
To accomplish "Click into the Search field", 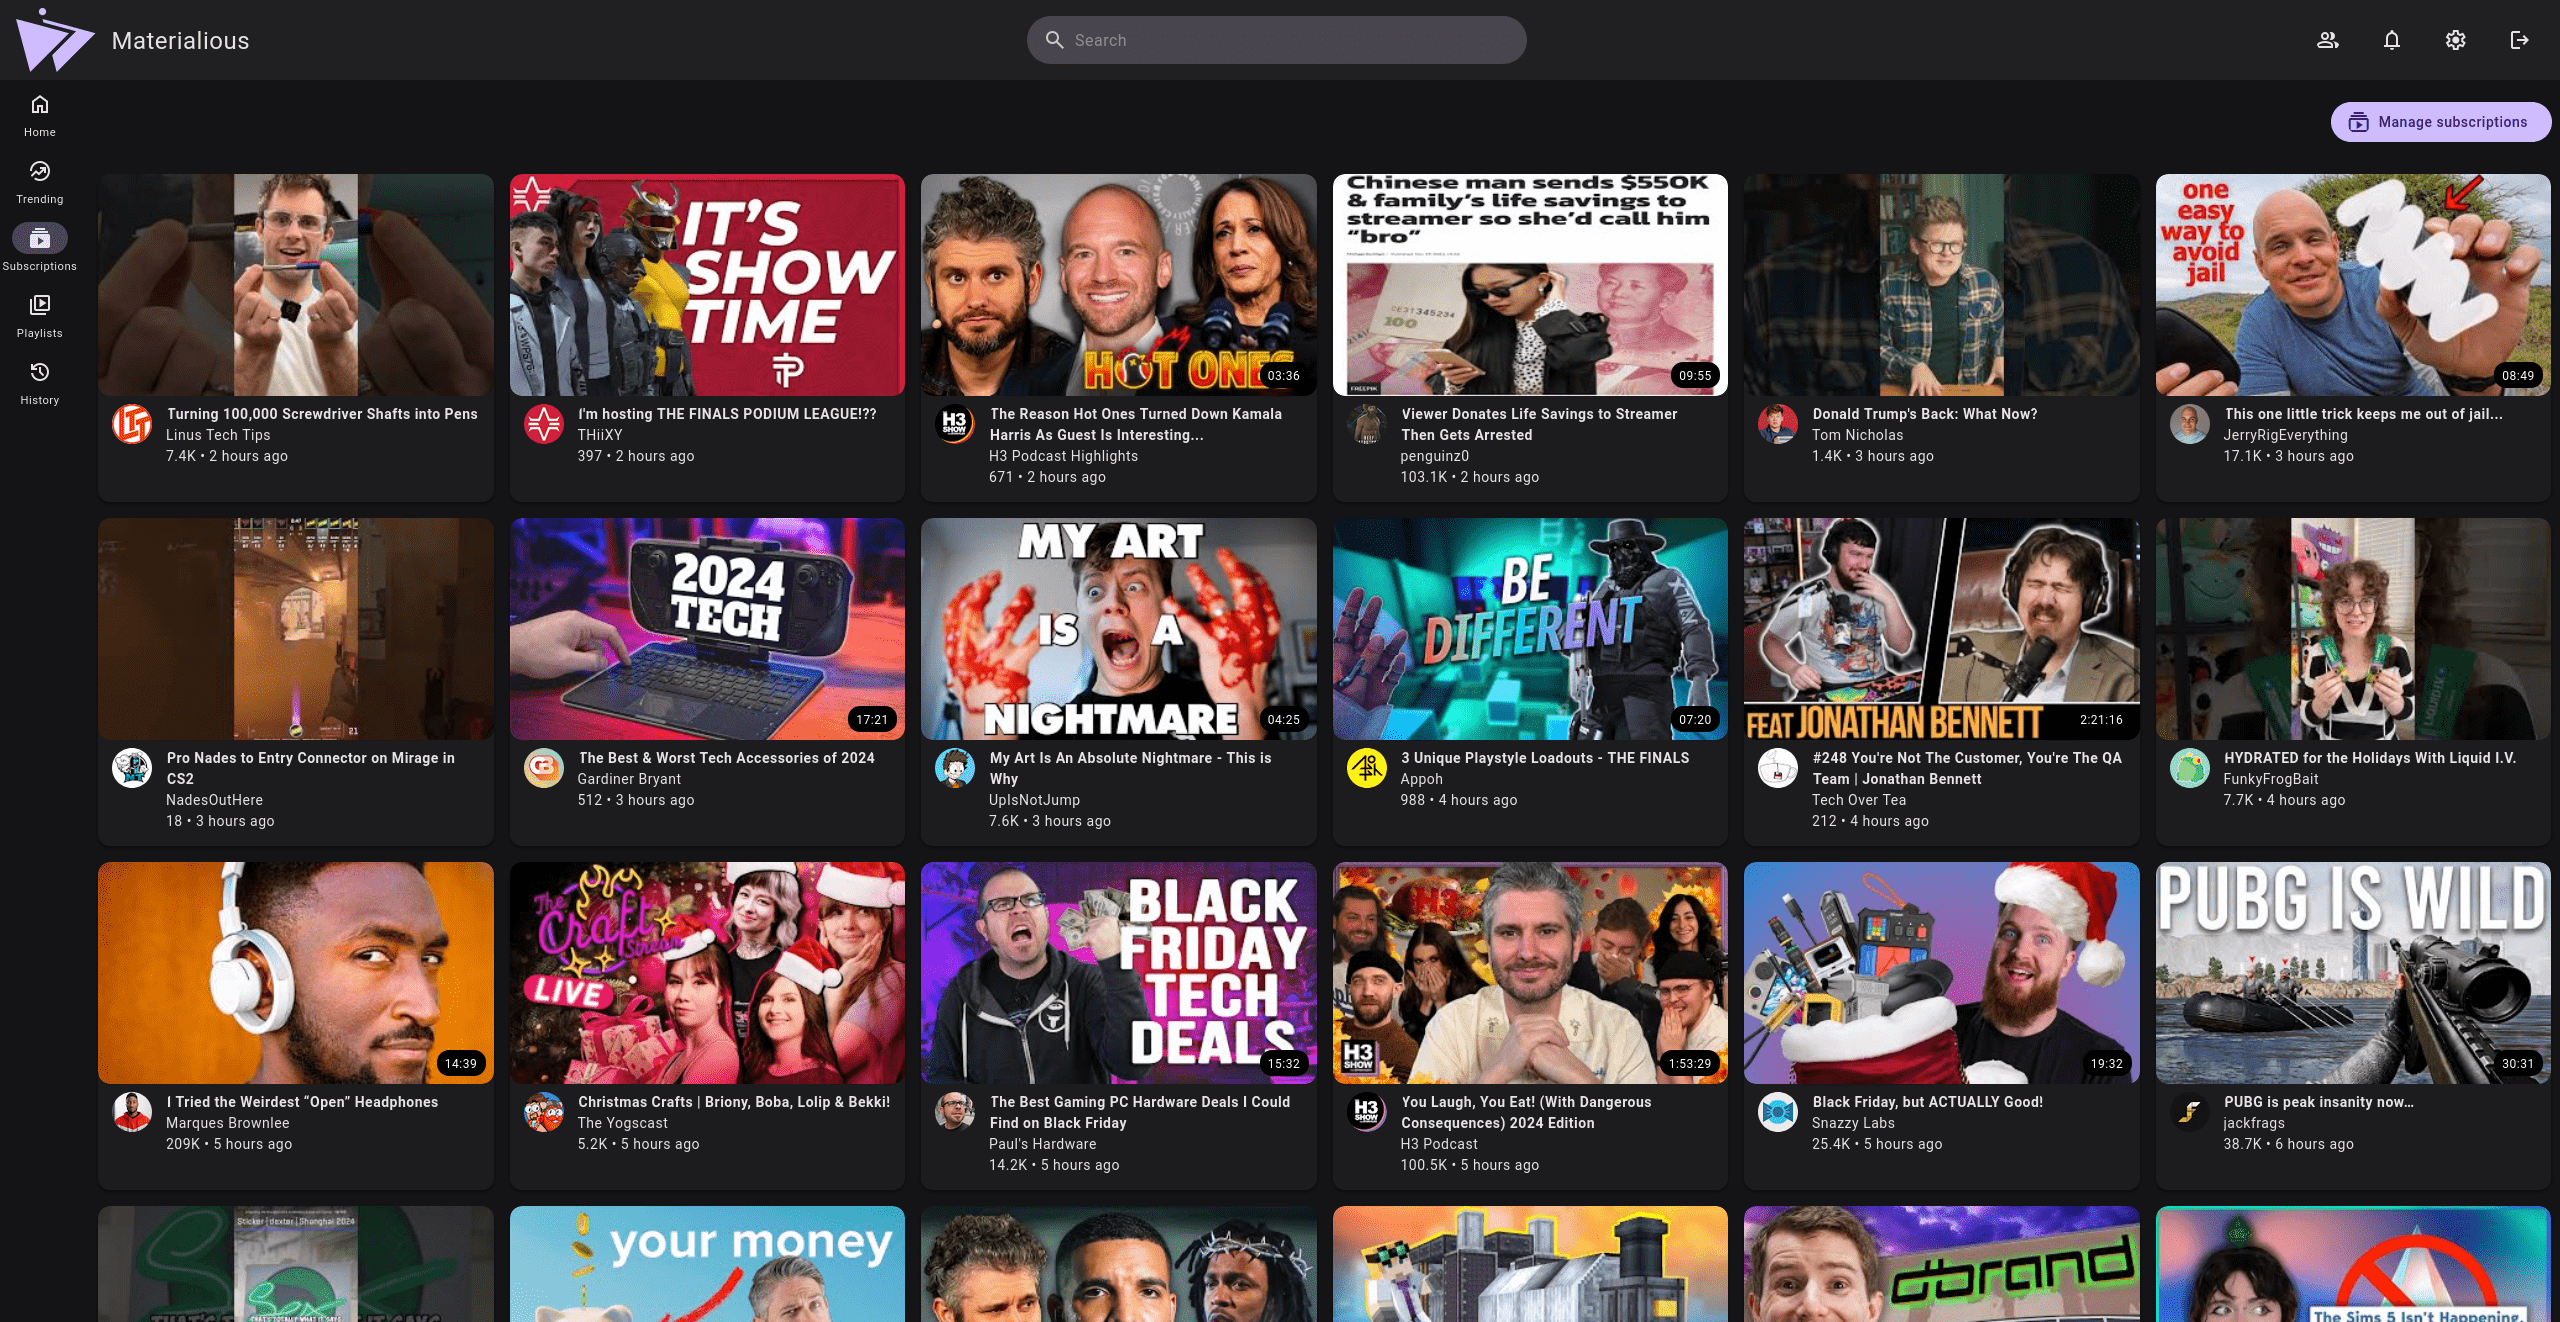I will (1276, 40).
